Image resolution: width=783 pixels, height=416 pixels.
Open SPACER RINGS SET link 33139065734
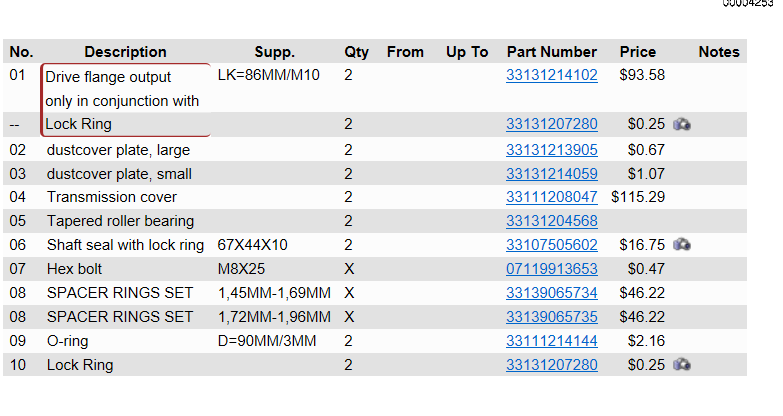(x=552, y=293)
